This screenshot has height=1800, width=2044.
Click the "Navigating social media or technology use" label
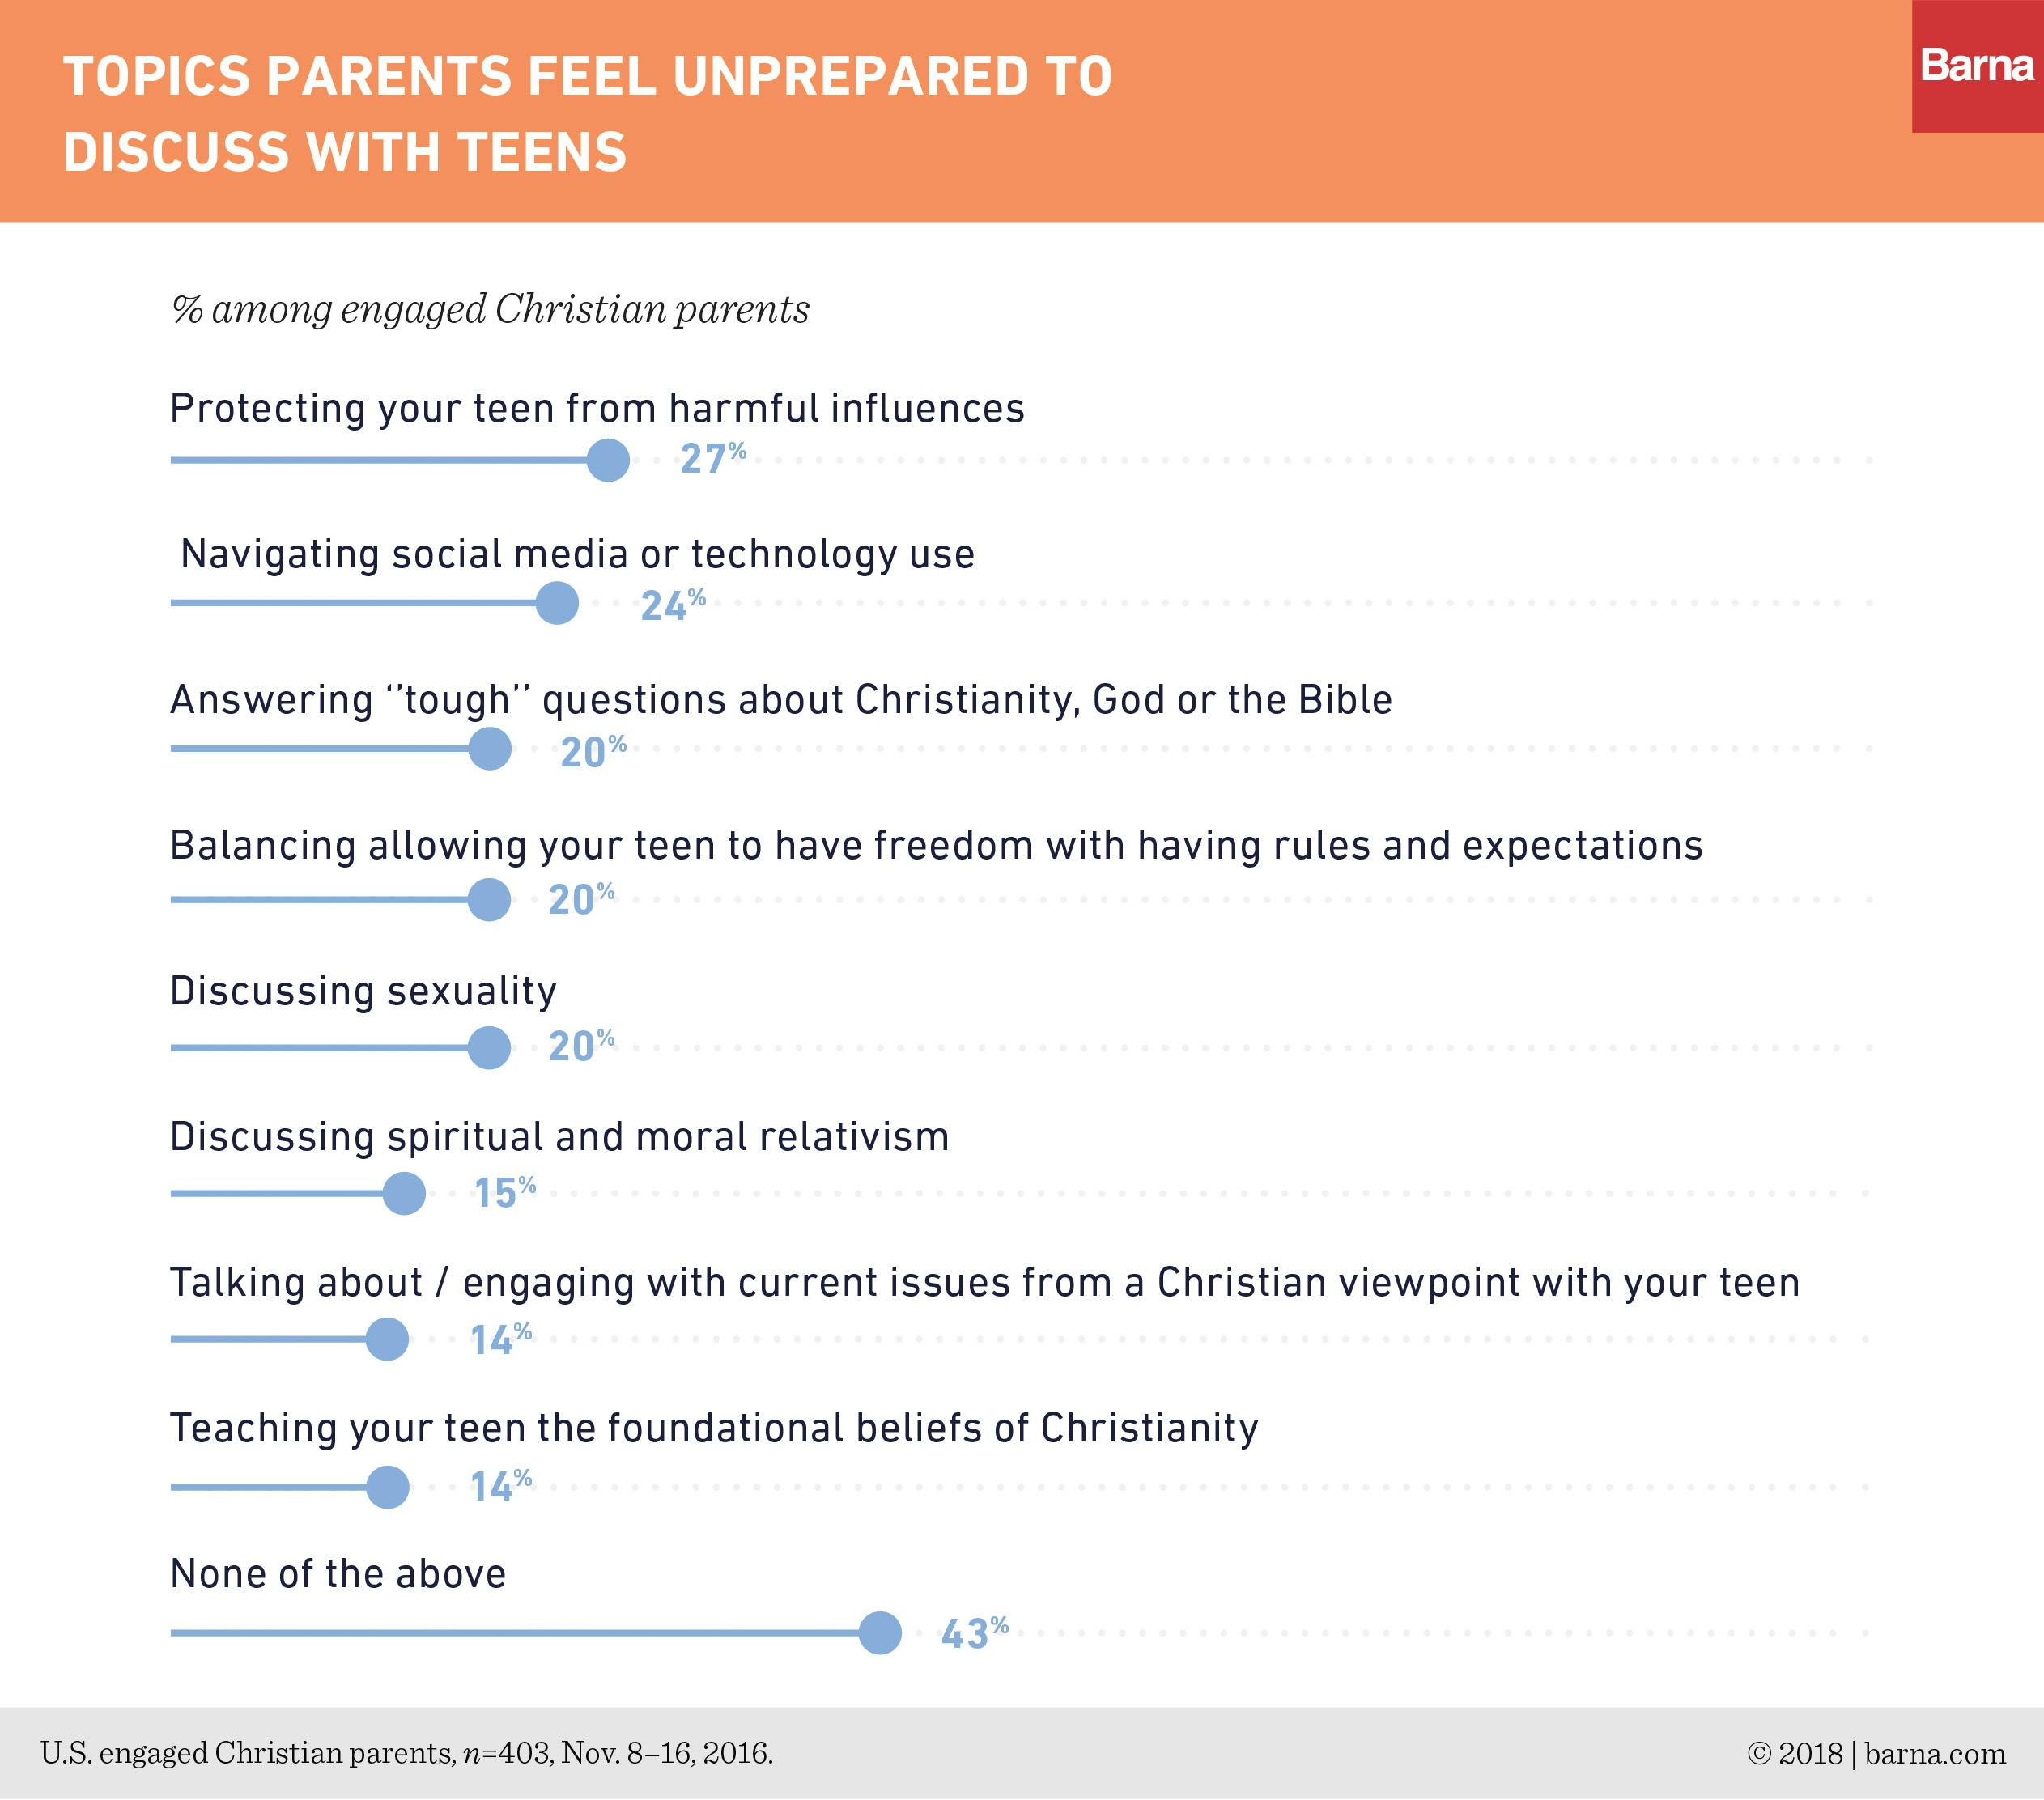[577, 554]
